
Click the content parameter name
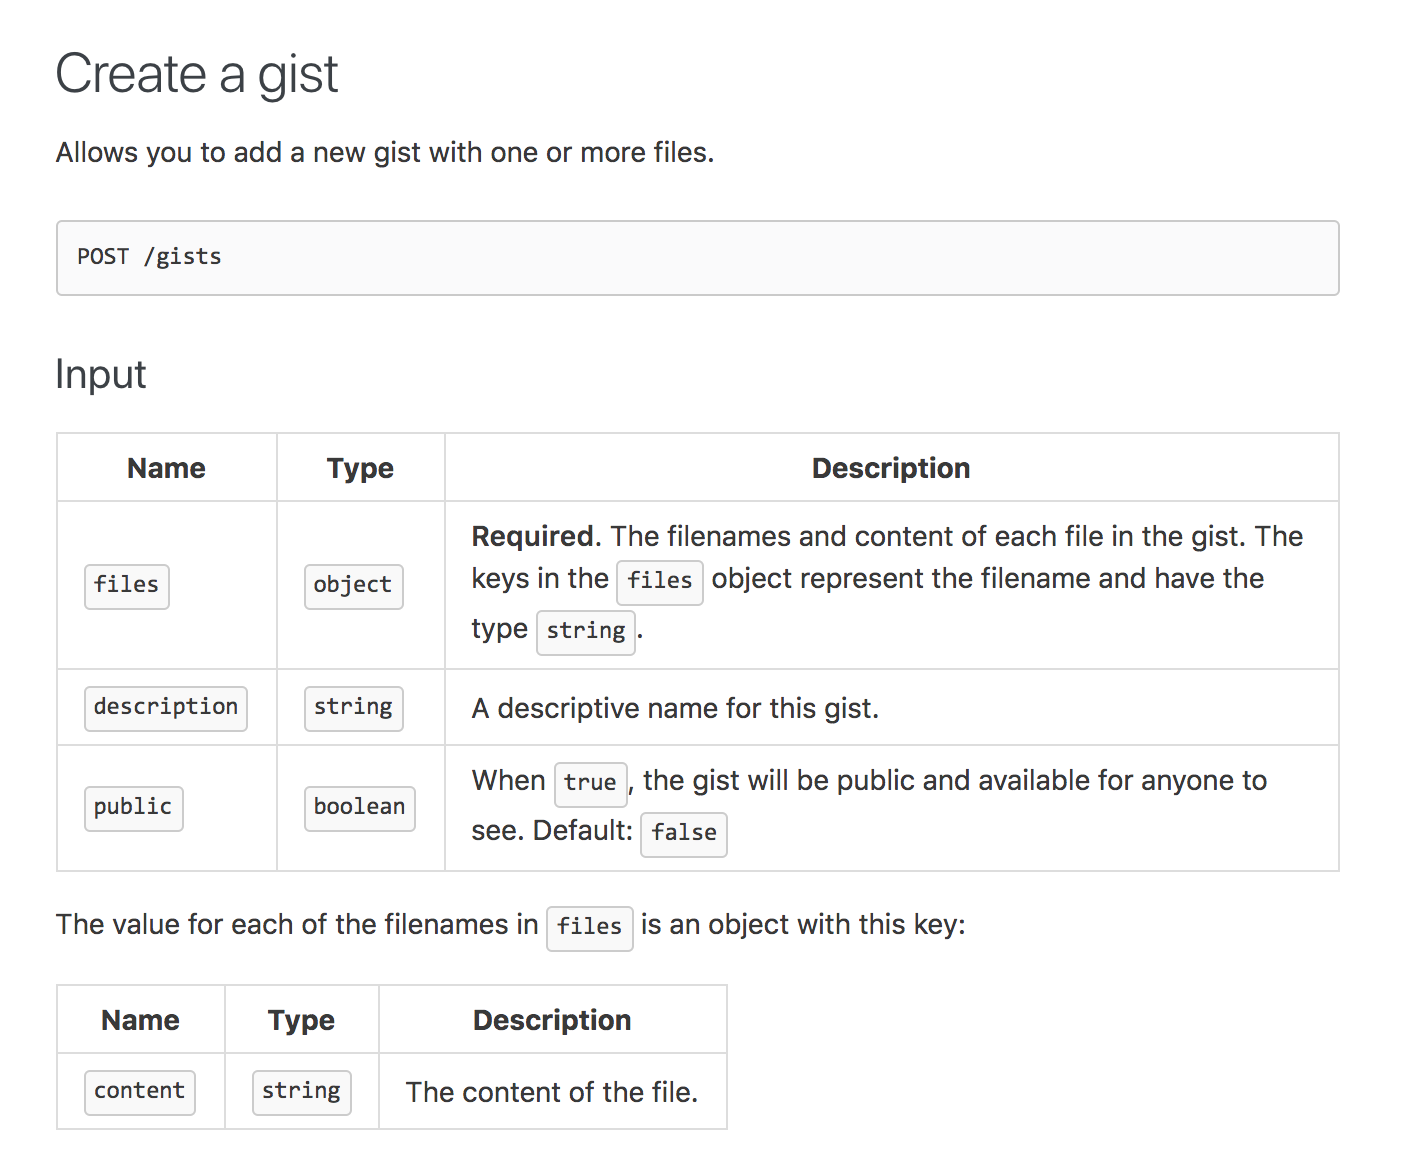coord(139,1091)
